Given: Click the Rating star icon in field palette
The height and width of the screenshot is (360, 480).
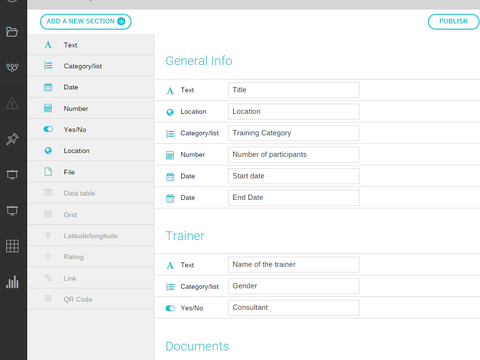Looking at the screenshot, I should click(x=48, y=256).
